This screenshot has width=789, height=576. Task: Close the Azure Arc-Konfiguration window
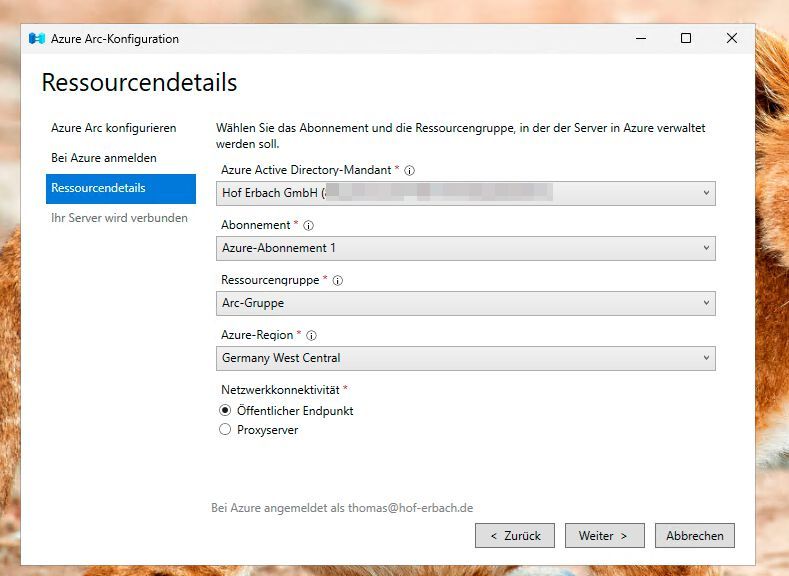[732, 38]
